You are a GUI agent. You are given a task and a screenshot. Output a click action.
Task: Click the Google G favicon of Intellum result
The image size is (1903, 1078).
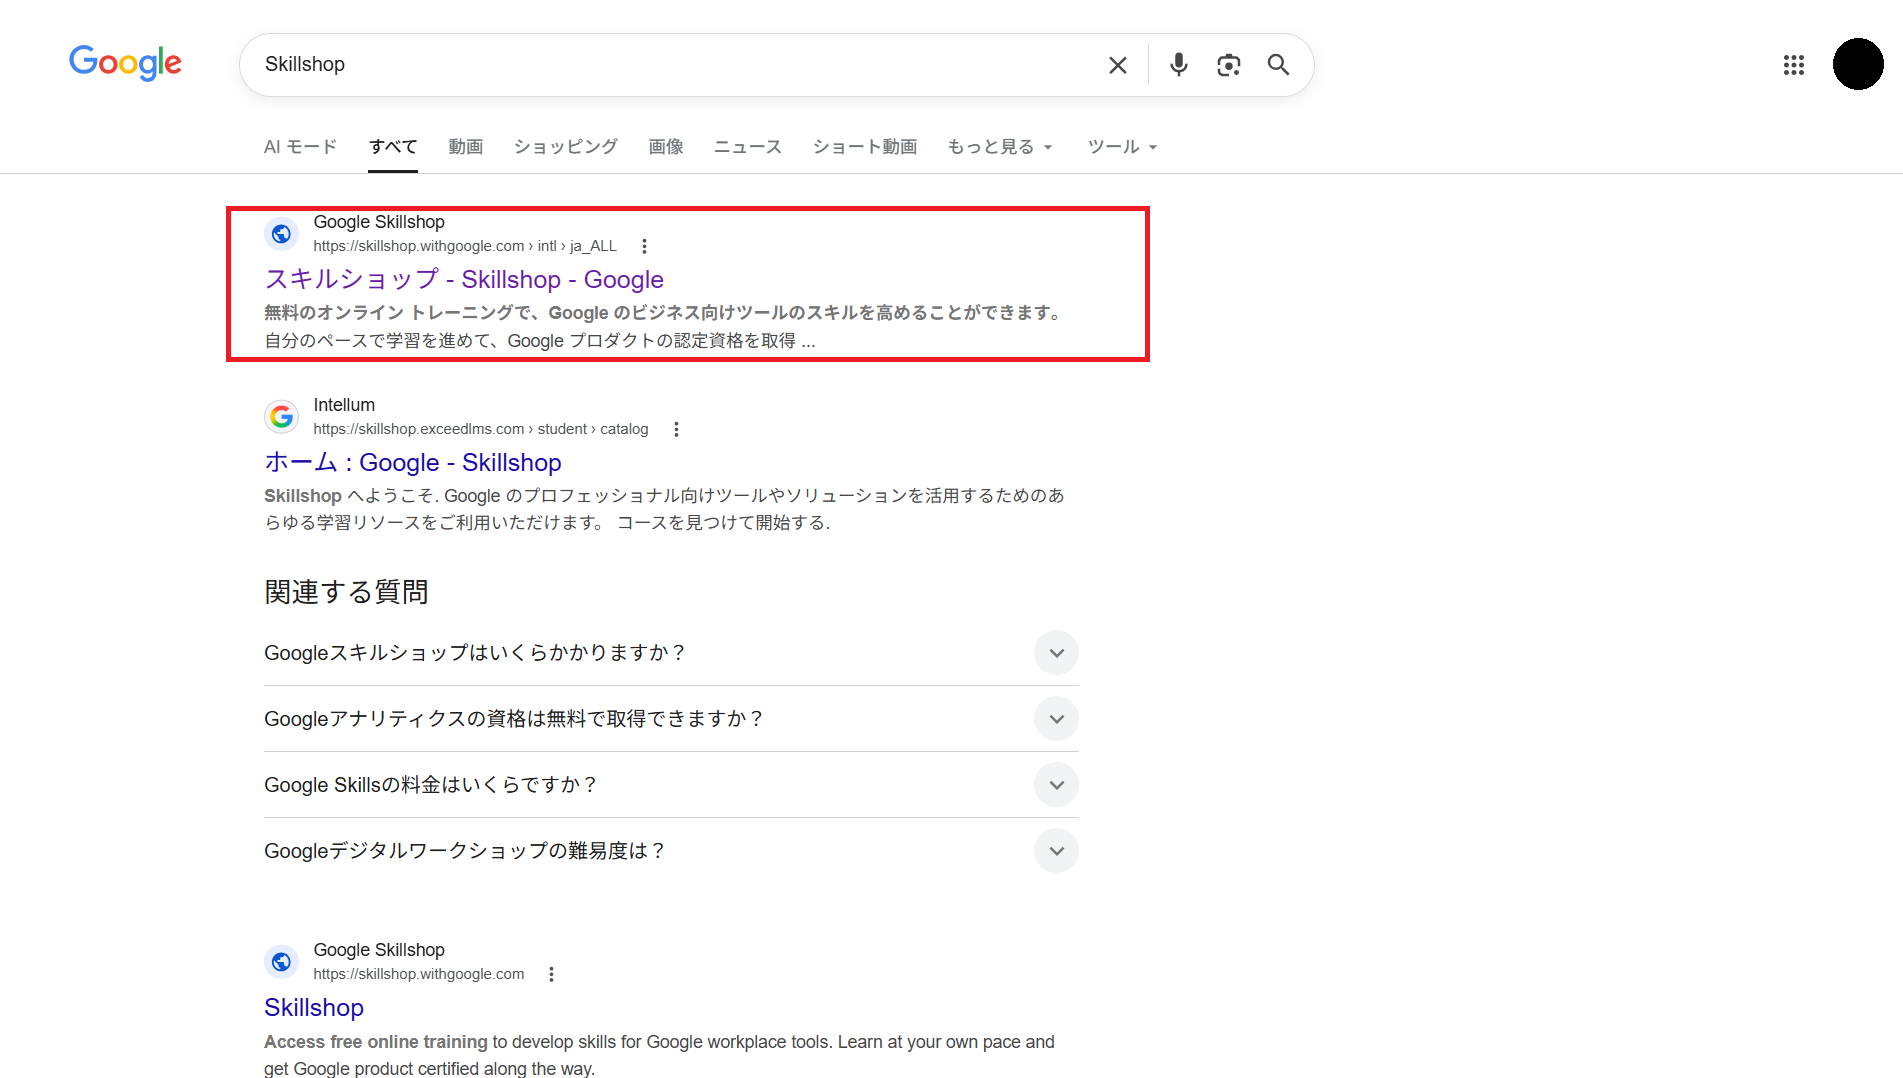tap(281, 417)
